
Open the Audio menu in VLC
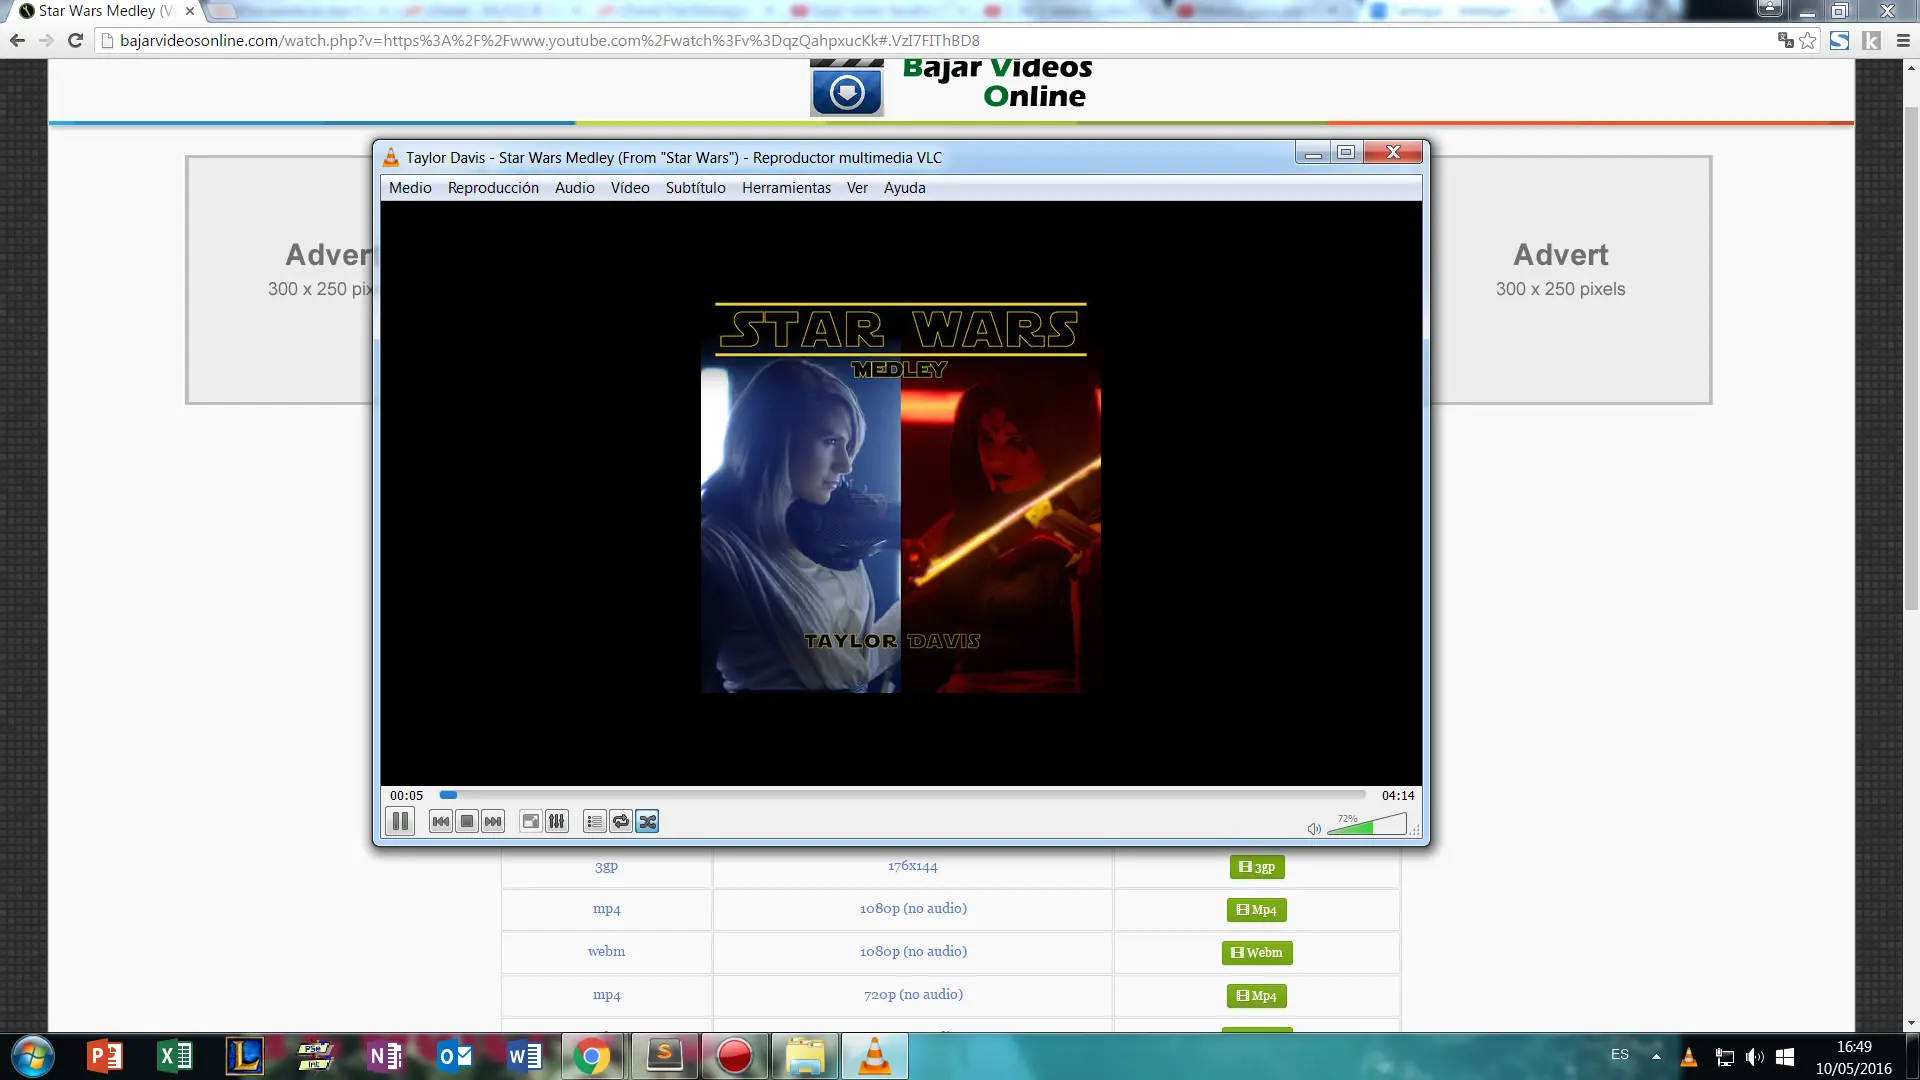pos(574,188)
